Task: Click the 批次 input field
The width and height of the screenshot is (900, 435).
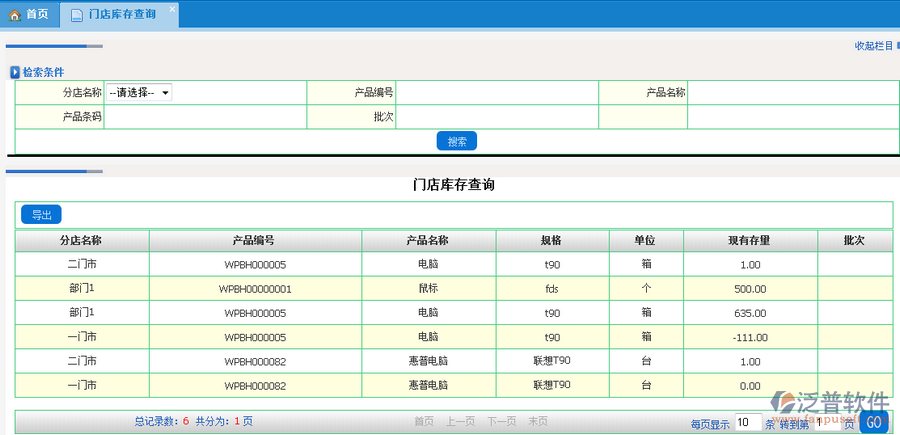Action: (x=497, y=117)
